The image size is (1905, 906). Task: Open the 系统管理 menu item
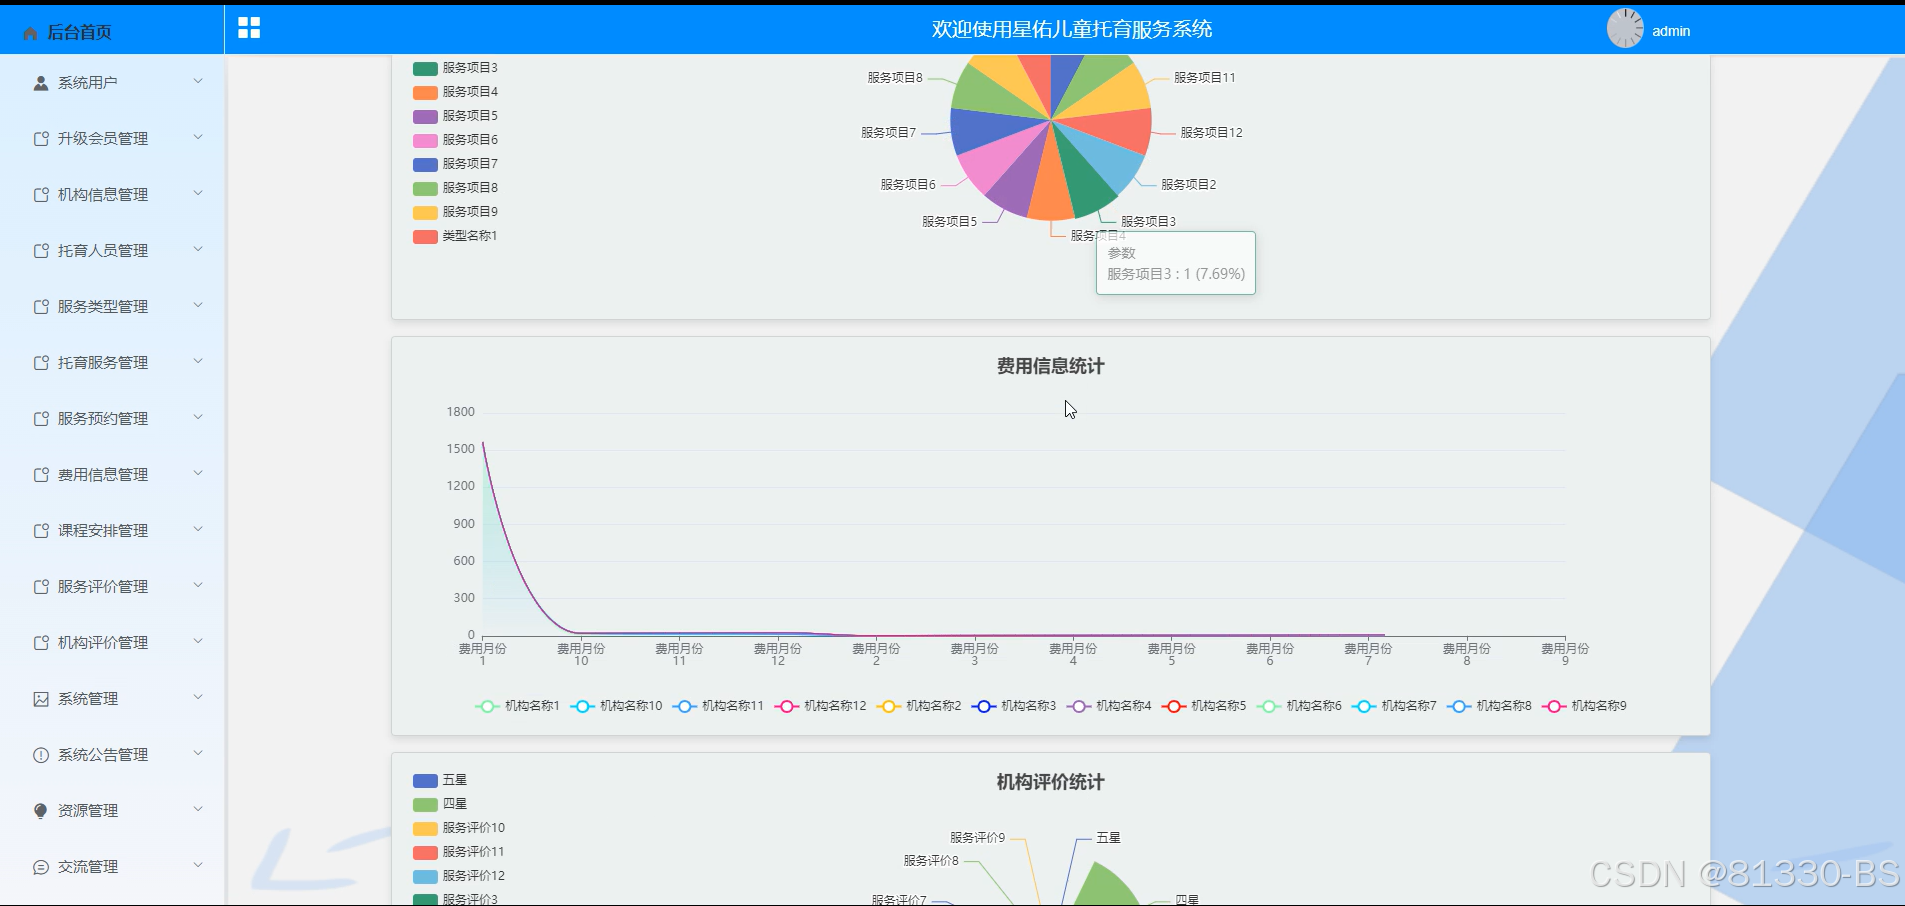(x=112, y=699)
